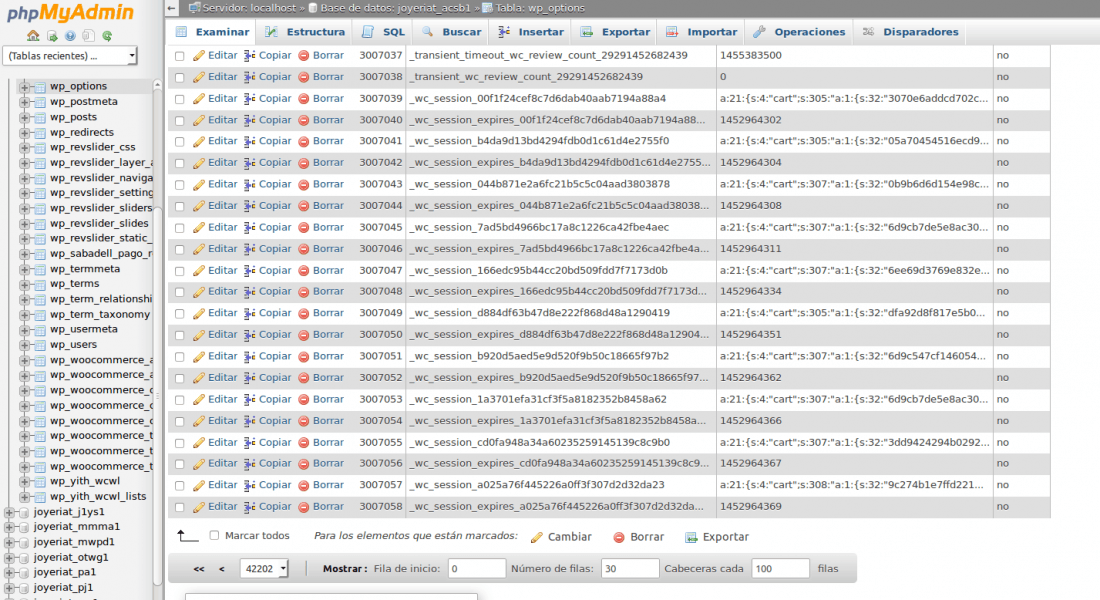Click the Número de filas input field
Image resolution: width=1100 pixels, height=600 pixels.
click(630, 568)
